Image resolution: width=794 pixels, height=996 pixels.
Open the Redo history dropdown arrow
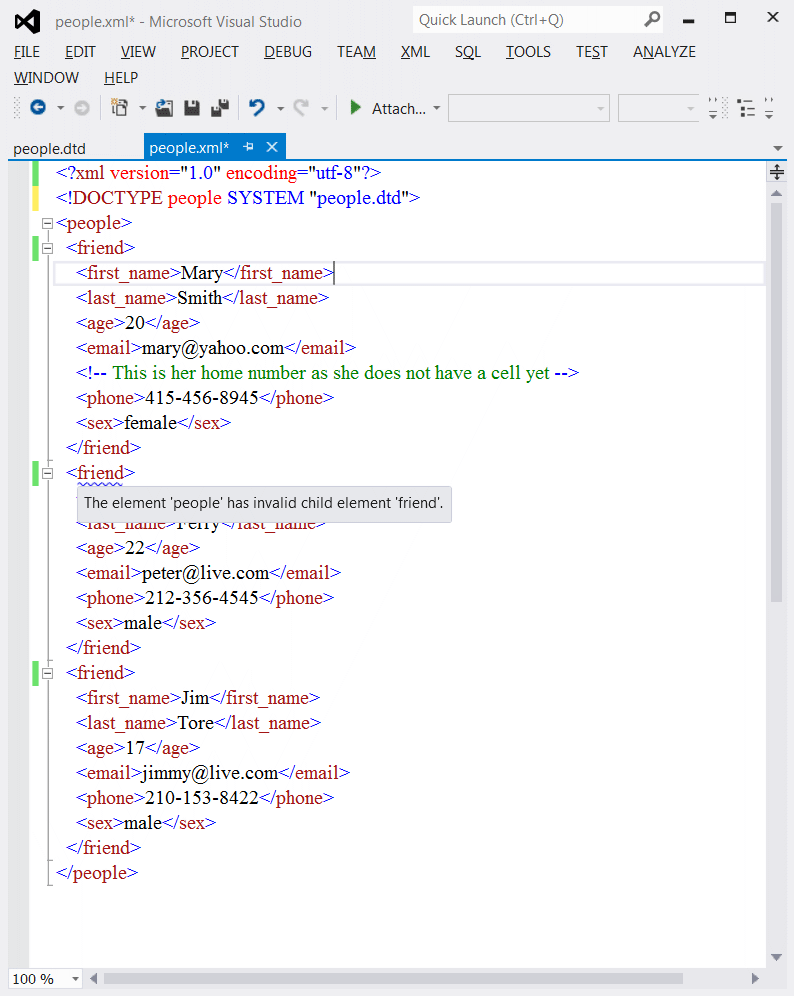[x=324, y=109]
